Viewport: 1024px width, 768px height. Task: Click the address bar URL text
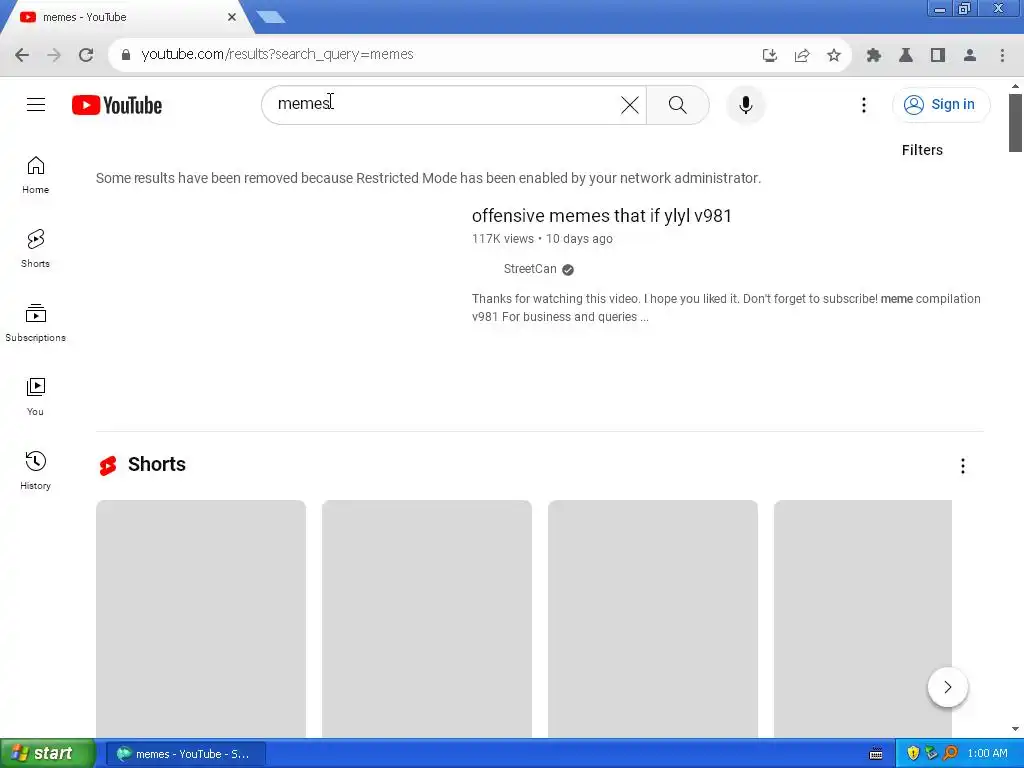[x=277, y=55]
